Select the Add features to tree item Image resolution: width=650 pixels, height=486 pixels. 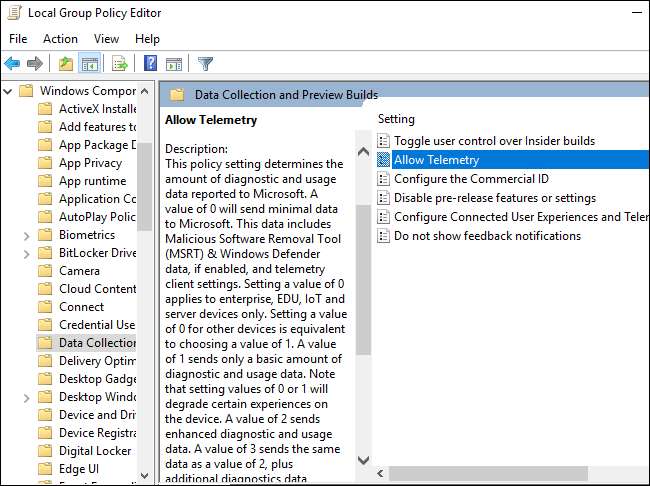coord(98,126)
